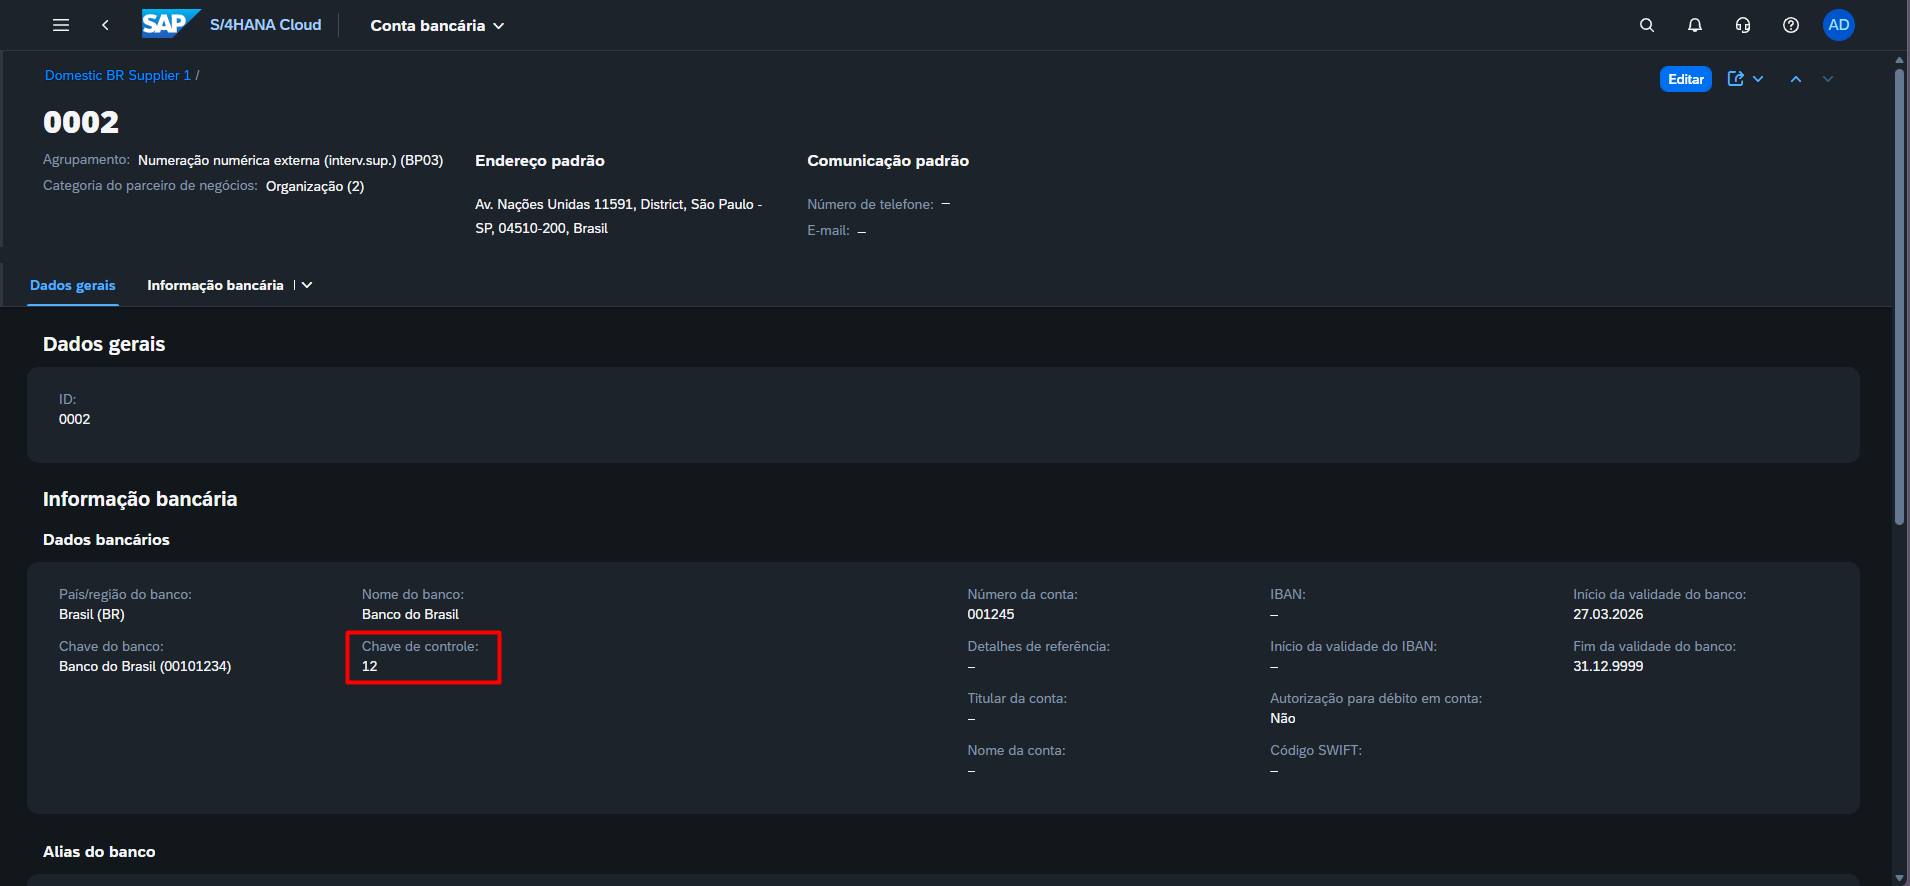1910x886 pixels.
Task: Select the Numeração numérica externa grouping value
Action: pyautogui.click(x=290, y=160)
